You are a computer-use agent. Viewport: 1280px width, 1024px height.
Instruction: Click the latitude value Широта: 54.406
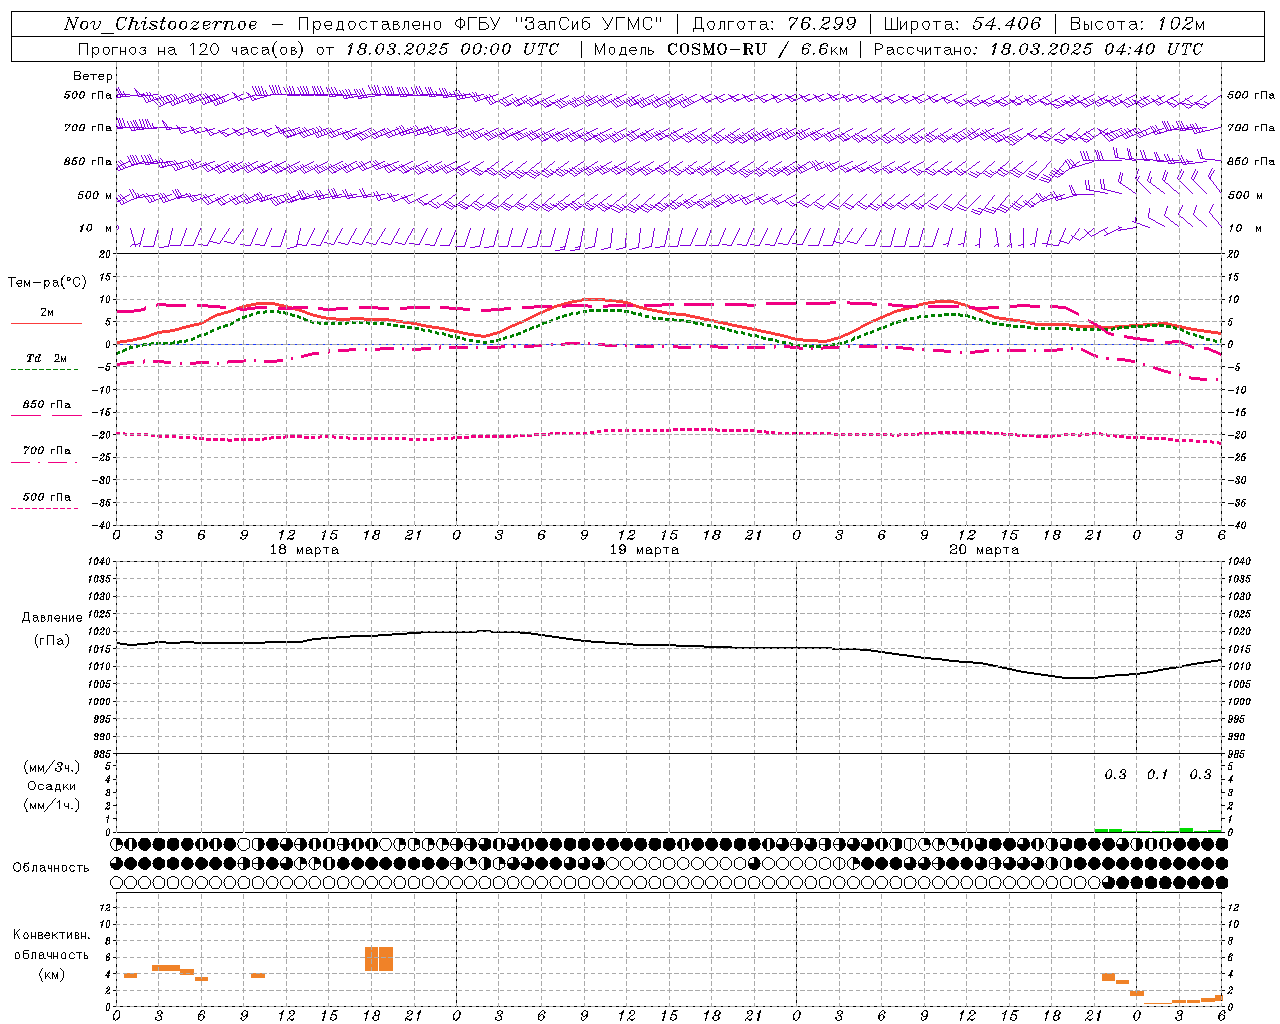click(x=962, y=24)
